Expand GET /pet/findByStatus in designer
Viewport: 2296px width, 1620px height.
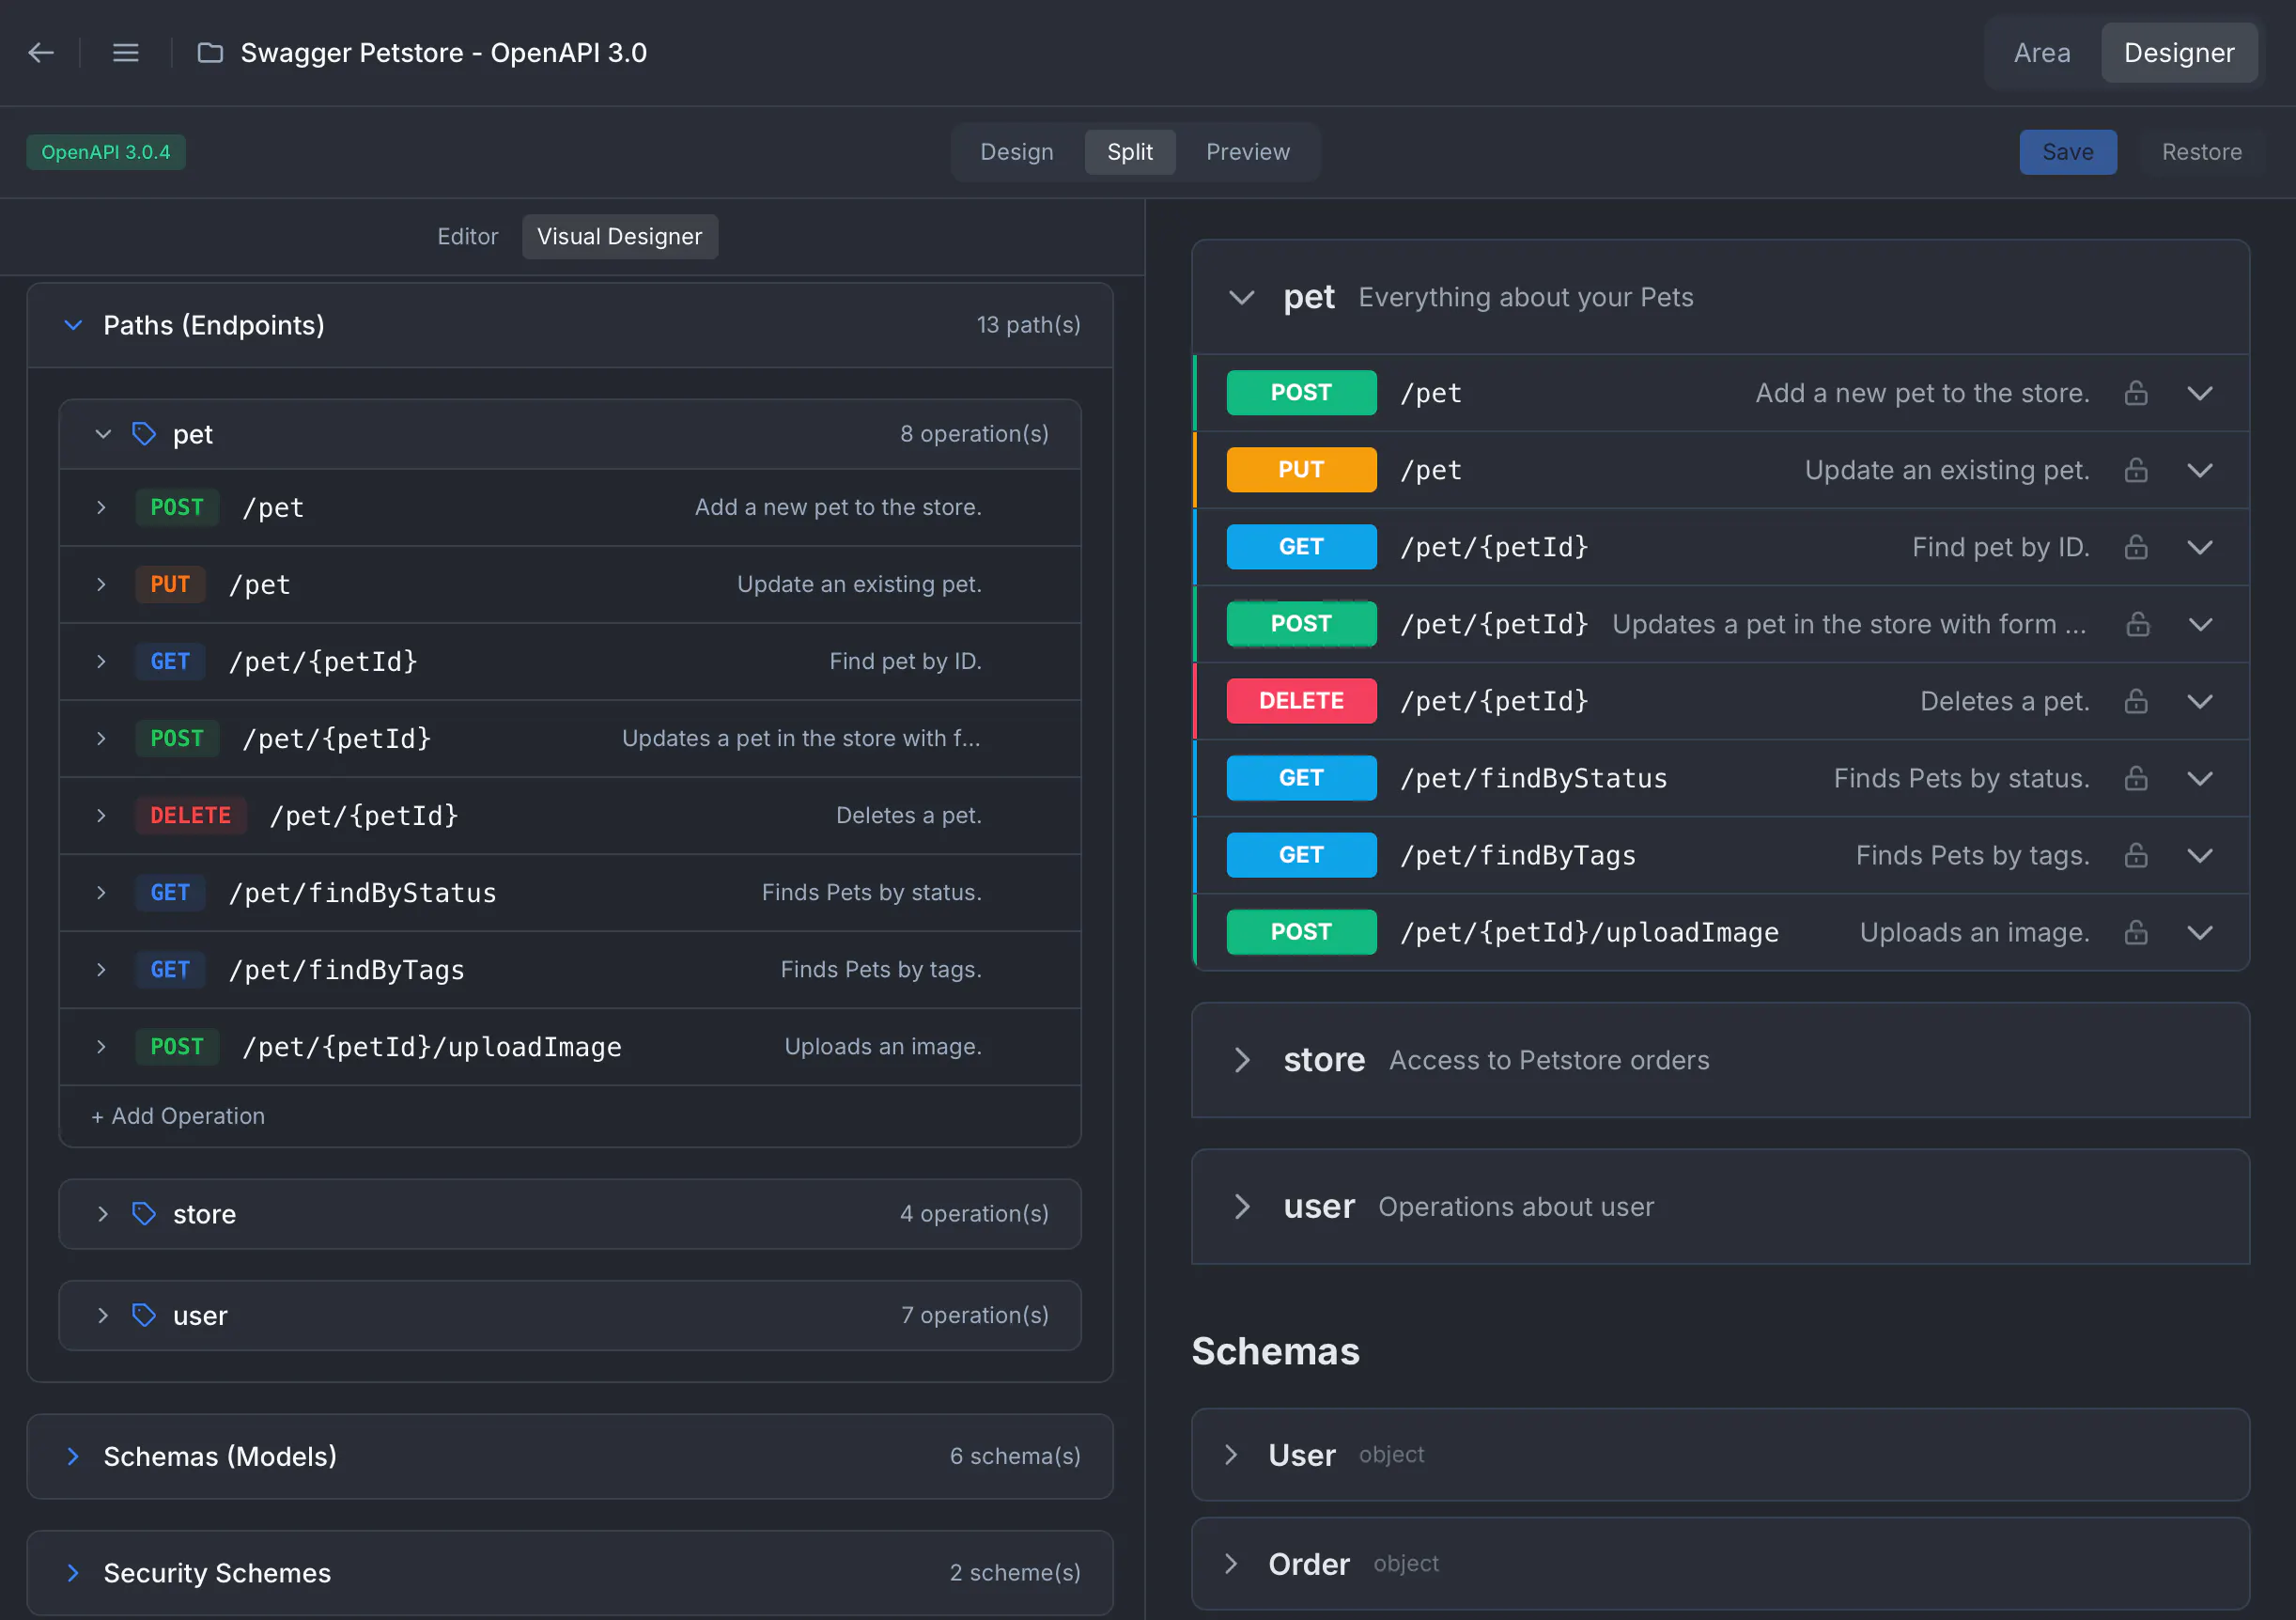pyautogui.click(x=101, y=893)
